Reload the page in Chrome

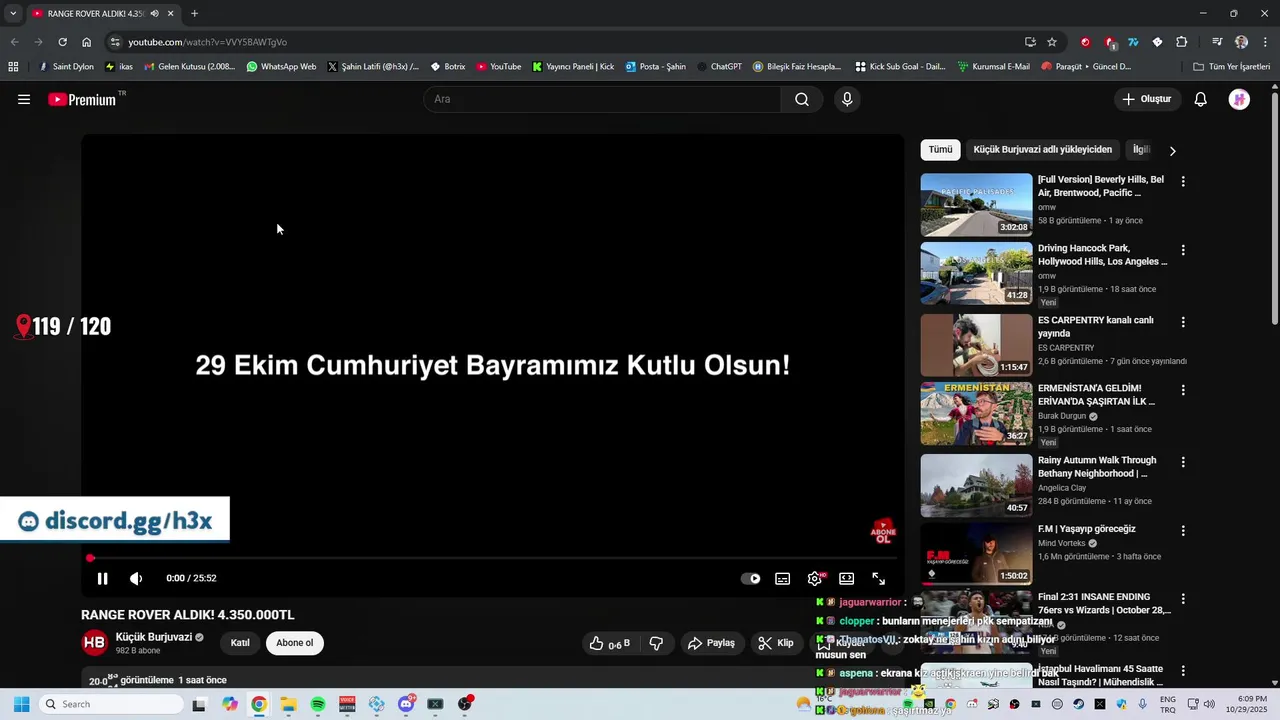[62, 42]
